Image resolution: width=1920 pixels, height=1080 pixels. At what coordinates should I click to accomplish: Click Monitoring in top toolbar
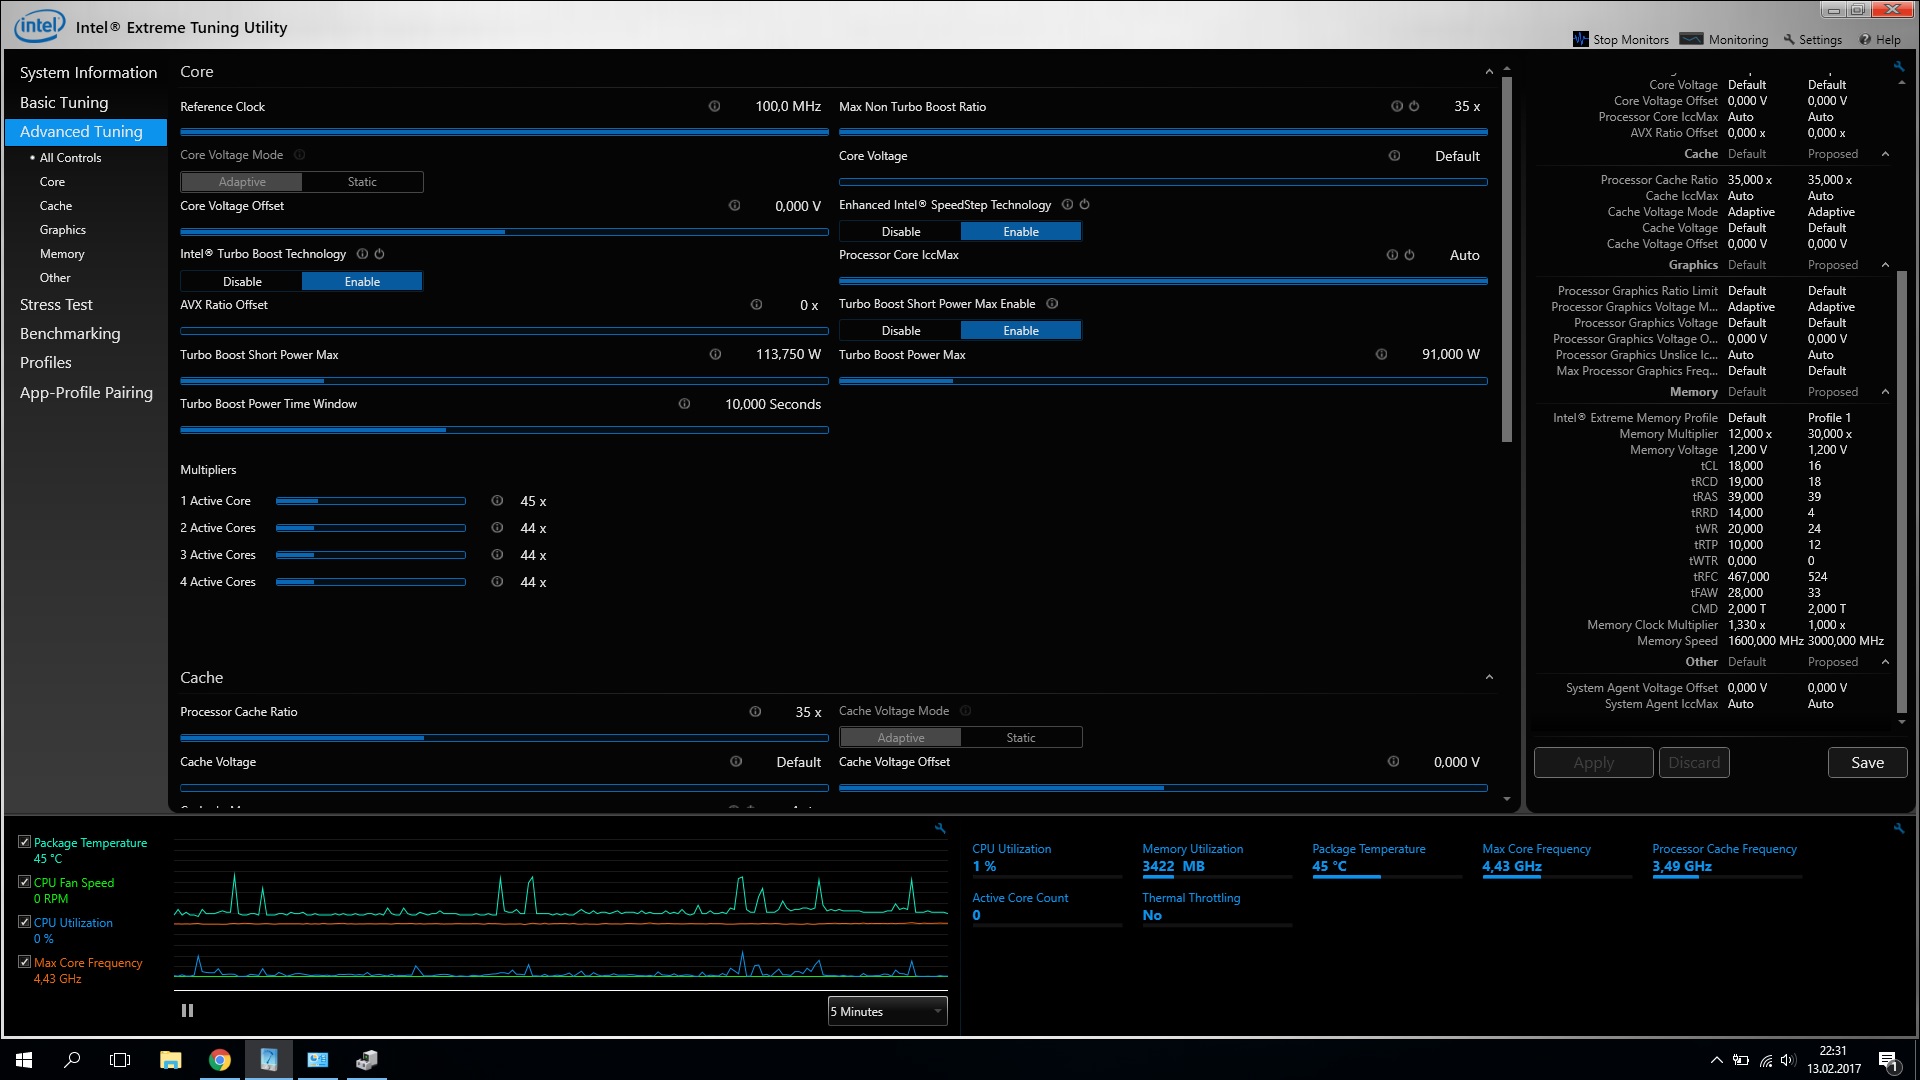tap(1724, 39)
